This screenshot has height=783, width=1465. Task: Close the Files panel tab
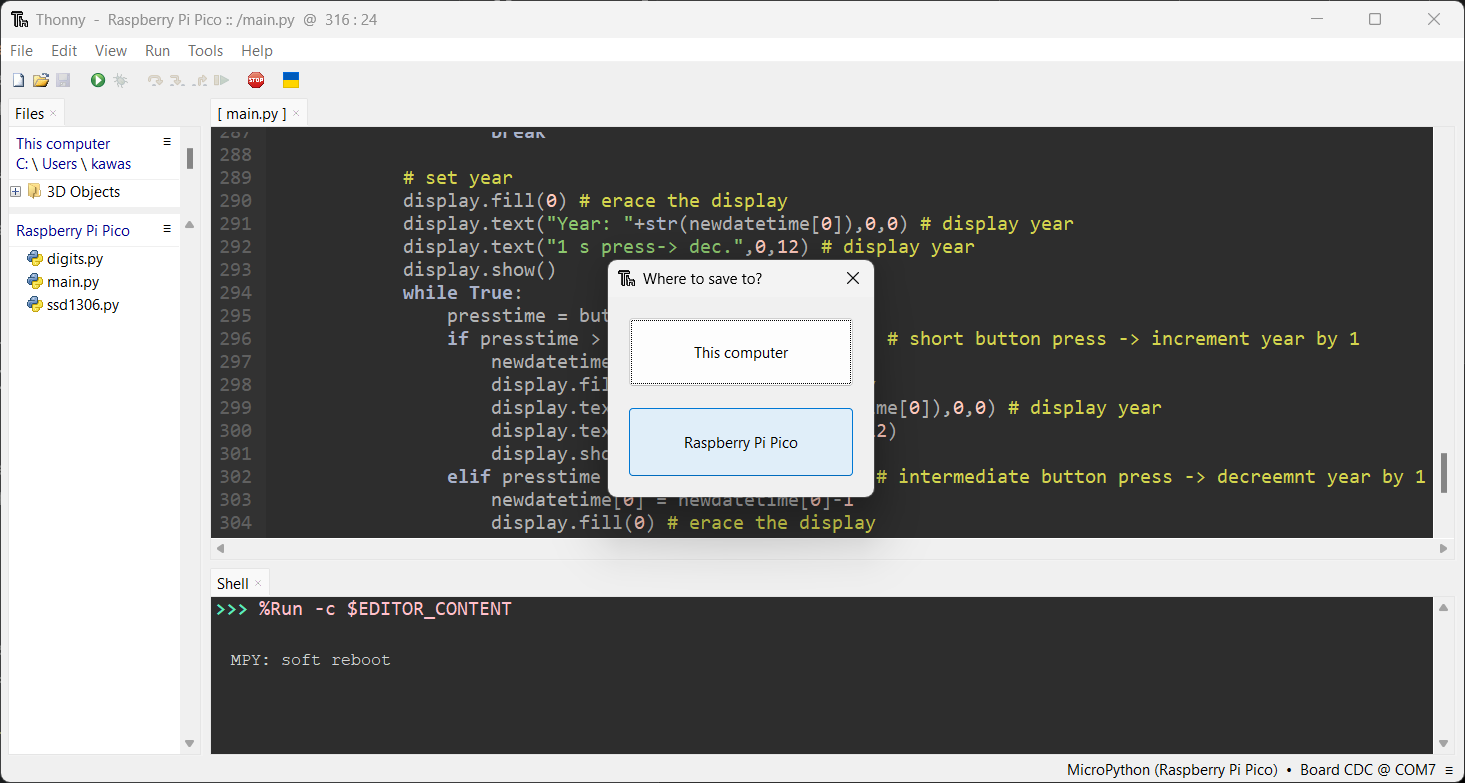[x=53, y=114]
